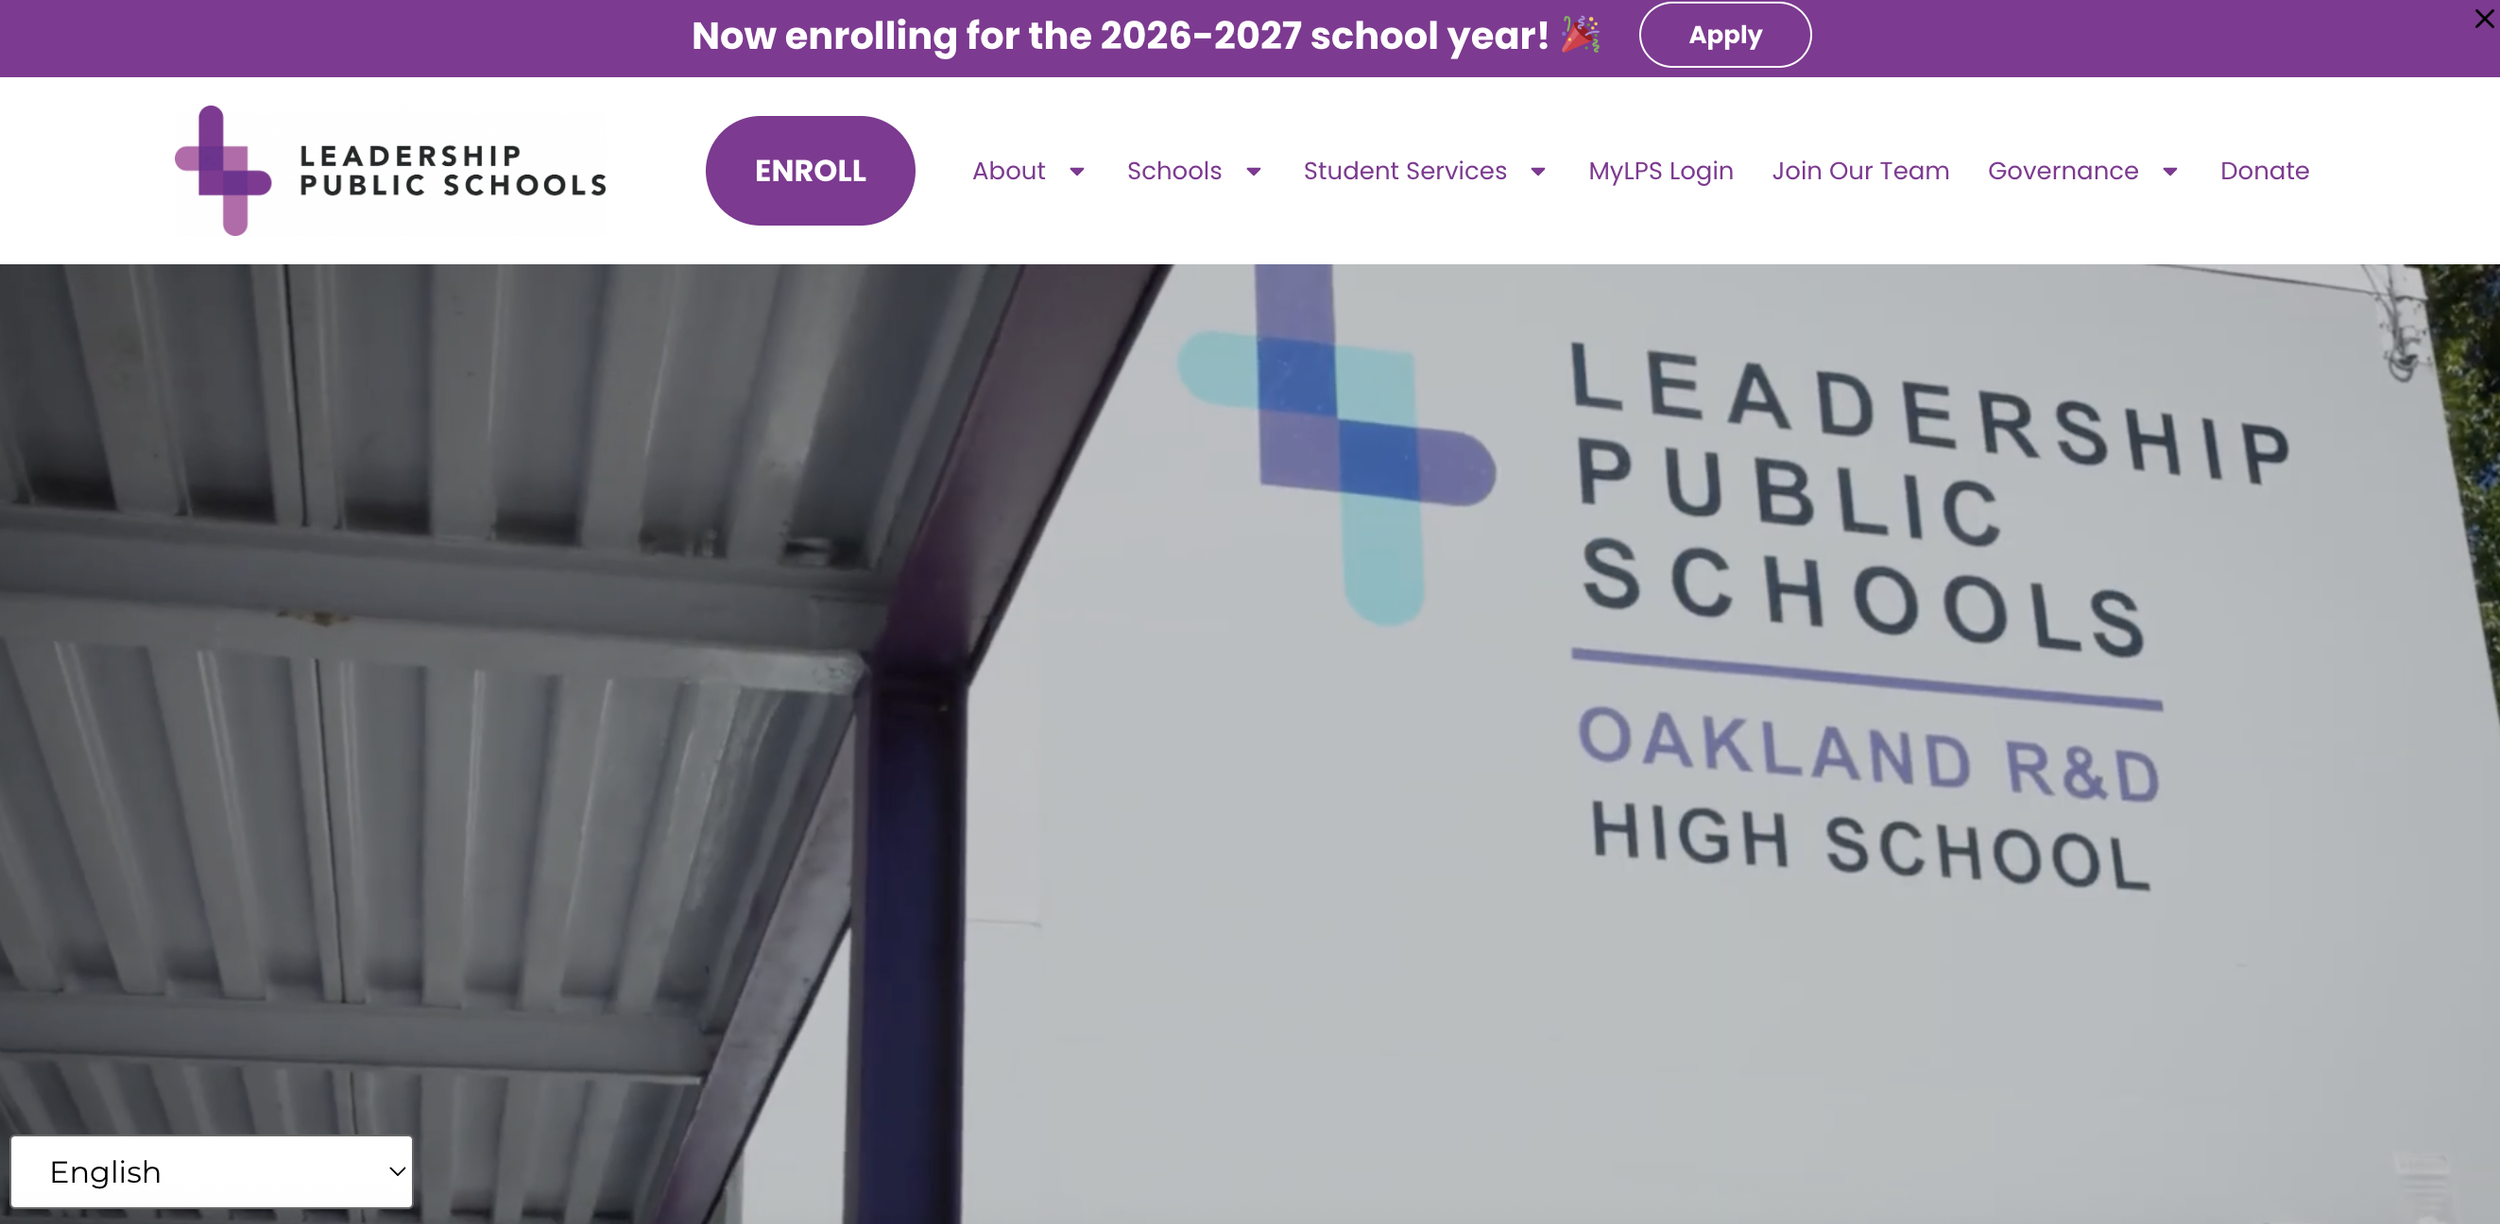Click the Leadership Public Schools header text logo
The image size is (2500, 1224).
(453, 171)
